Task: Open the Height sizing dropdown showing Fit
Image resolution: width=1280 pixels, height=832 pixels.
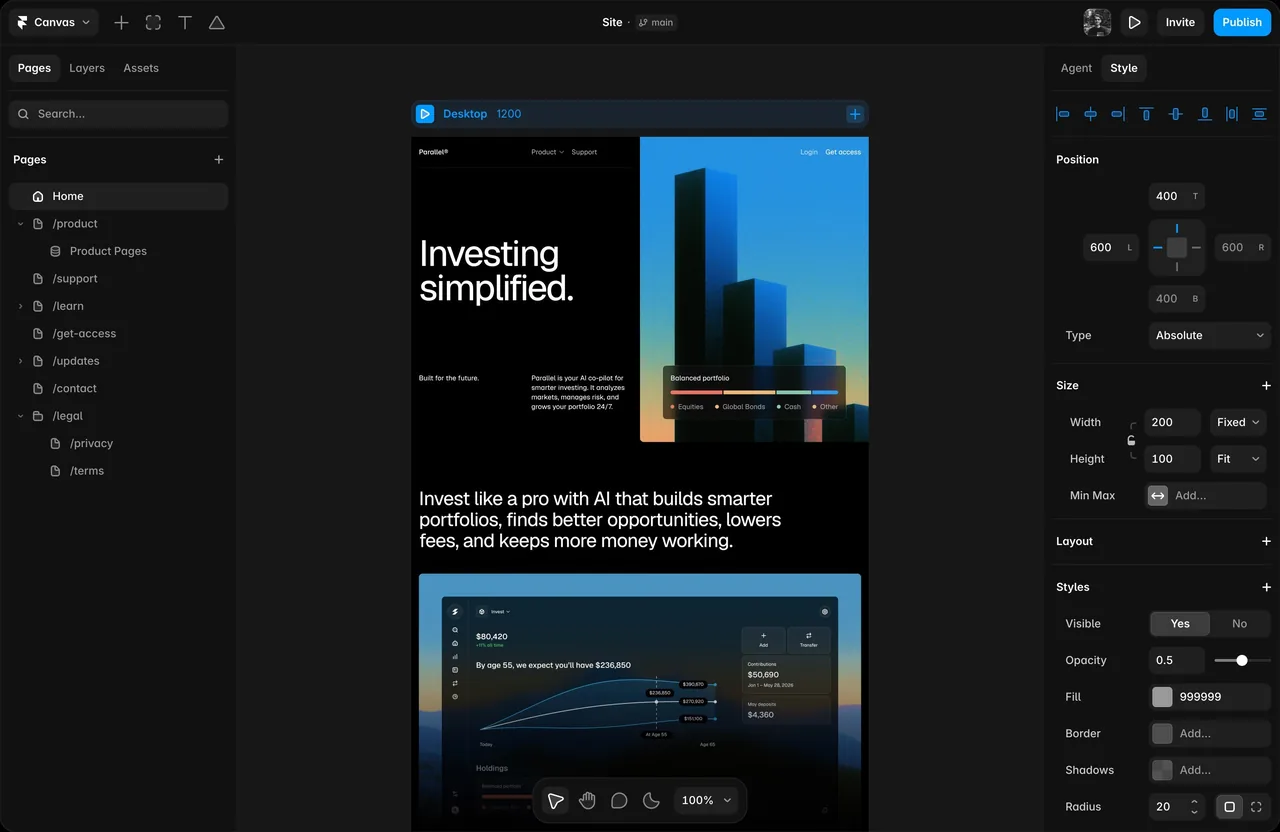Action: point(1238,459)
